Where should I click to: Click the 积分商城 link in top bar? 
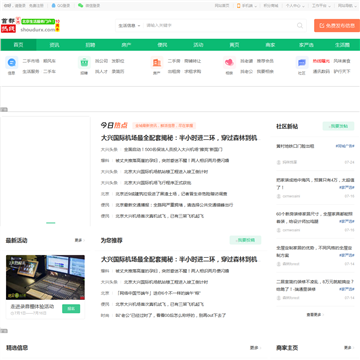tap(271, 6)
